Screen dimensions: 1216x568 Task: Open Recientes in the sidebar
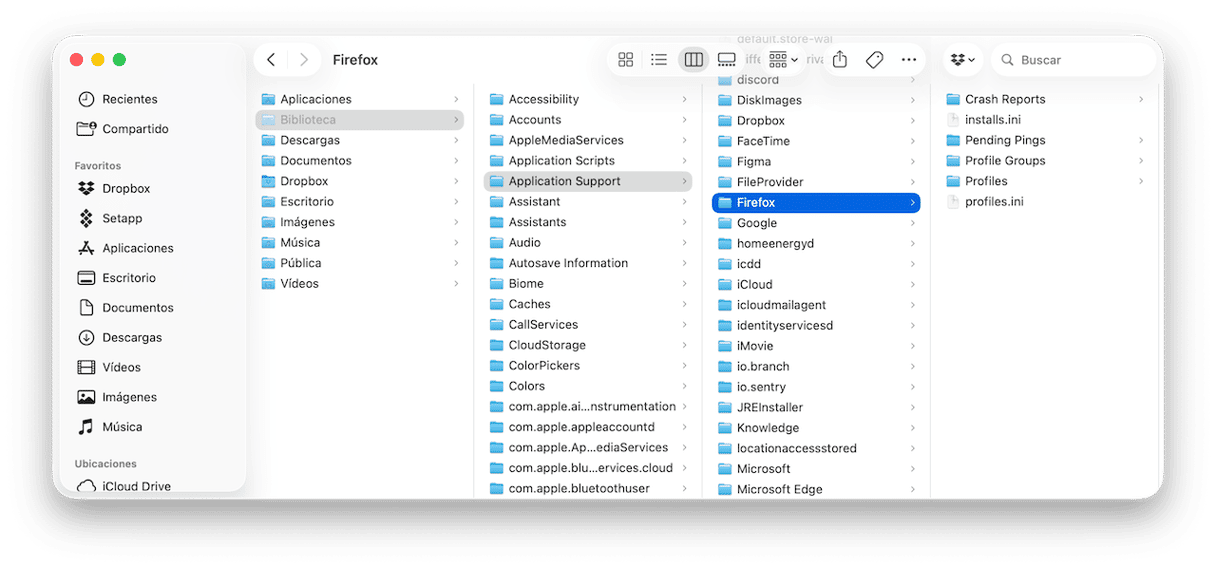tap(117, 99)
